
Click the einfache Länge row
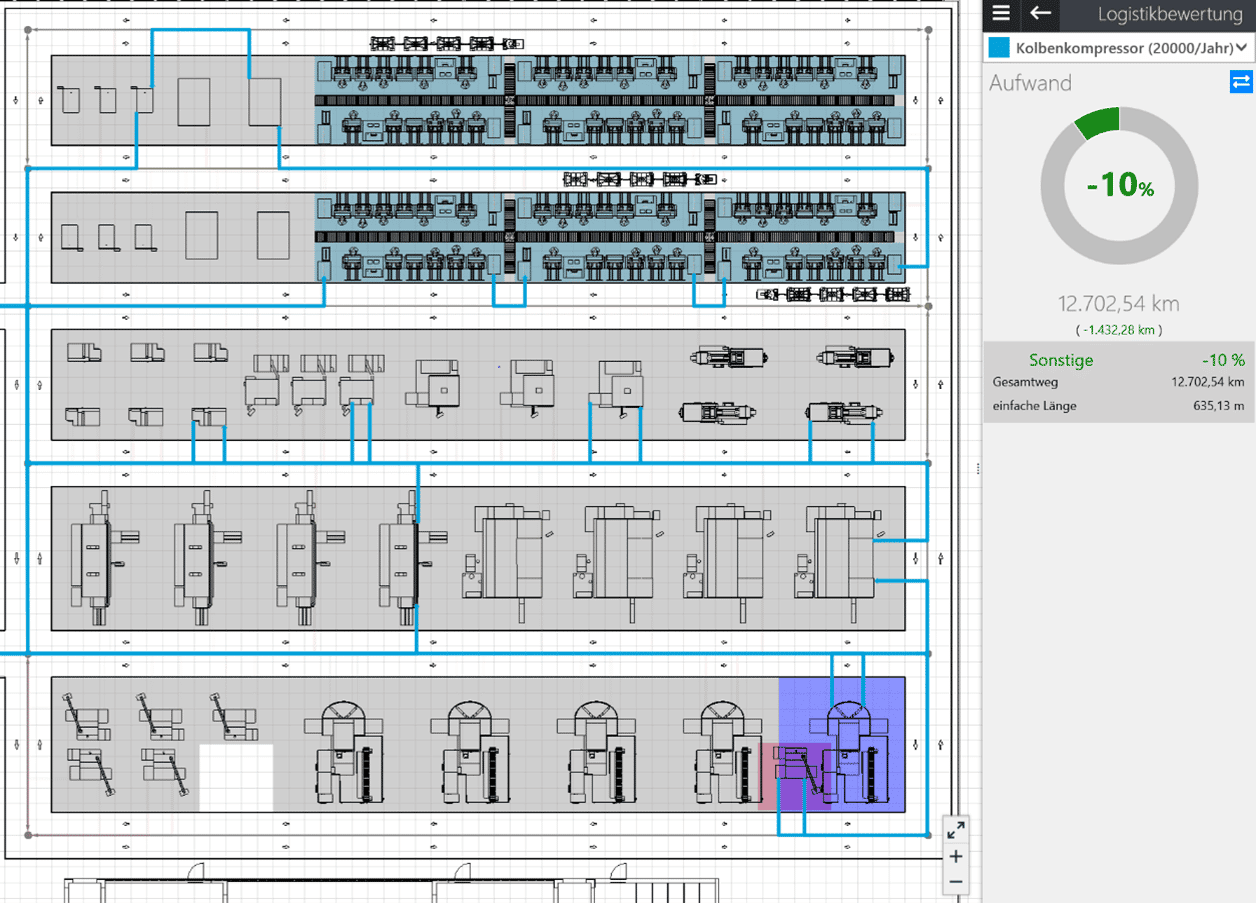point(1118,406)
